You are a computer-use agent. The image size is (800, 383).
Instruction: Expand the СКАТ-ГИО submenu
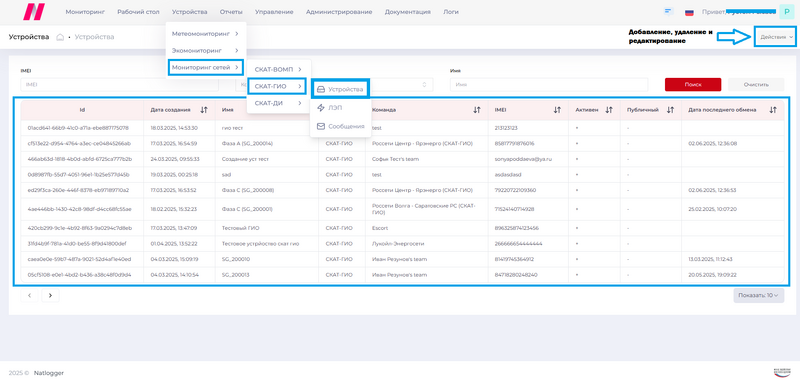278,86
